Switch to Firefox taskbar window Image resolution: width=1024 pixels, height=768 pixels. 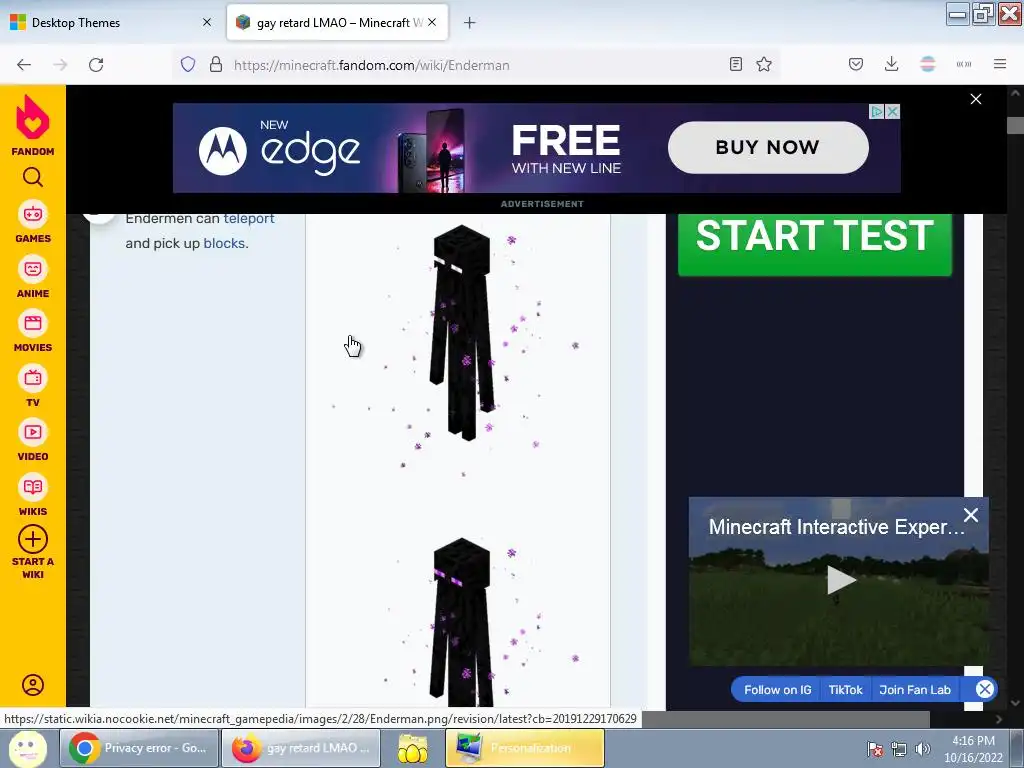click(300, 748)
